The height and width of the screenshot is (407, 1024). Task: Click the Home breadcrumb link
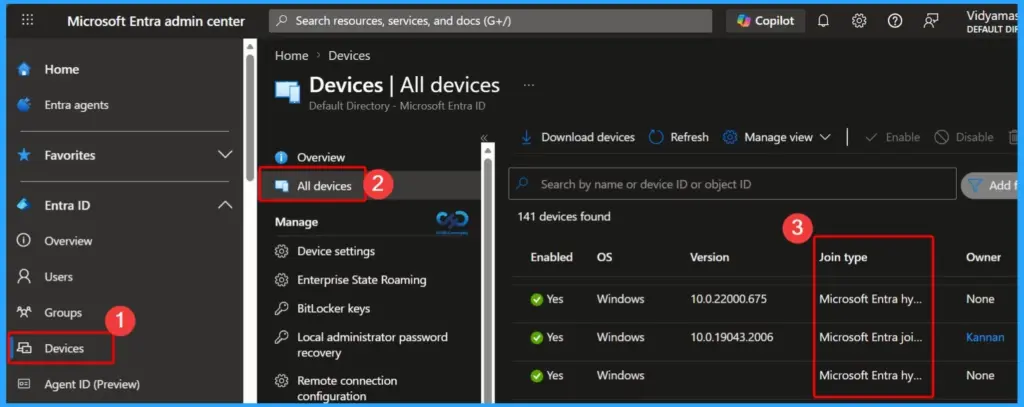coord(291,56)
